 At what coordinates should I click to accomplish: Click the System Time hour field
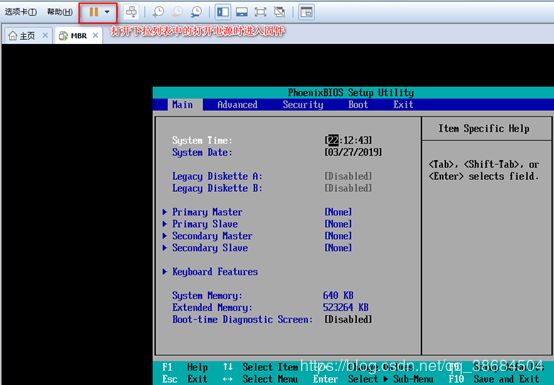(x=333, y=140)
